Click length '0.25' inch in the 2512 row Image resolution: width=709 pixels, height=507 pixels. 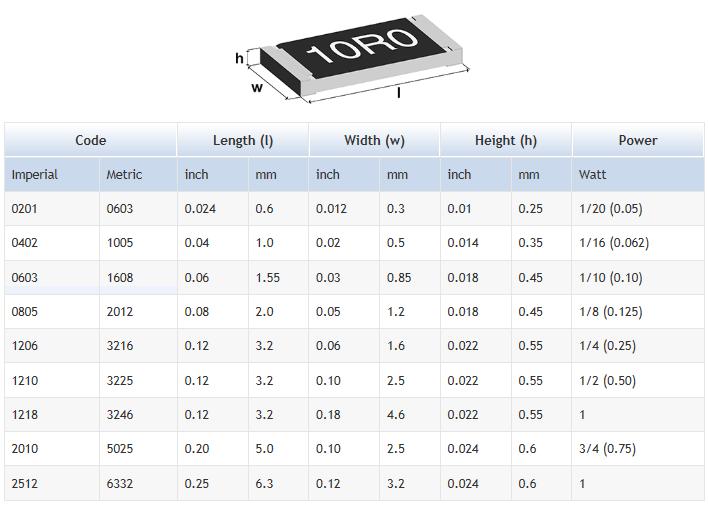(x=197, y=483)
